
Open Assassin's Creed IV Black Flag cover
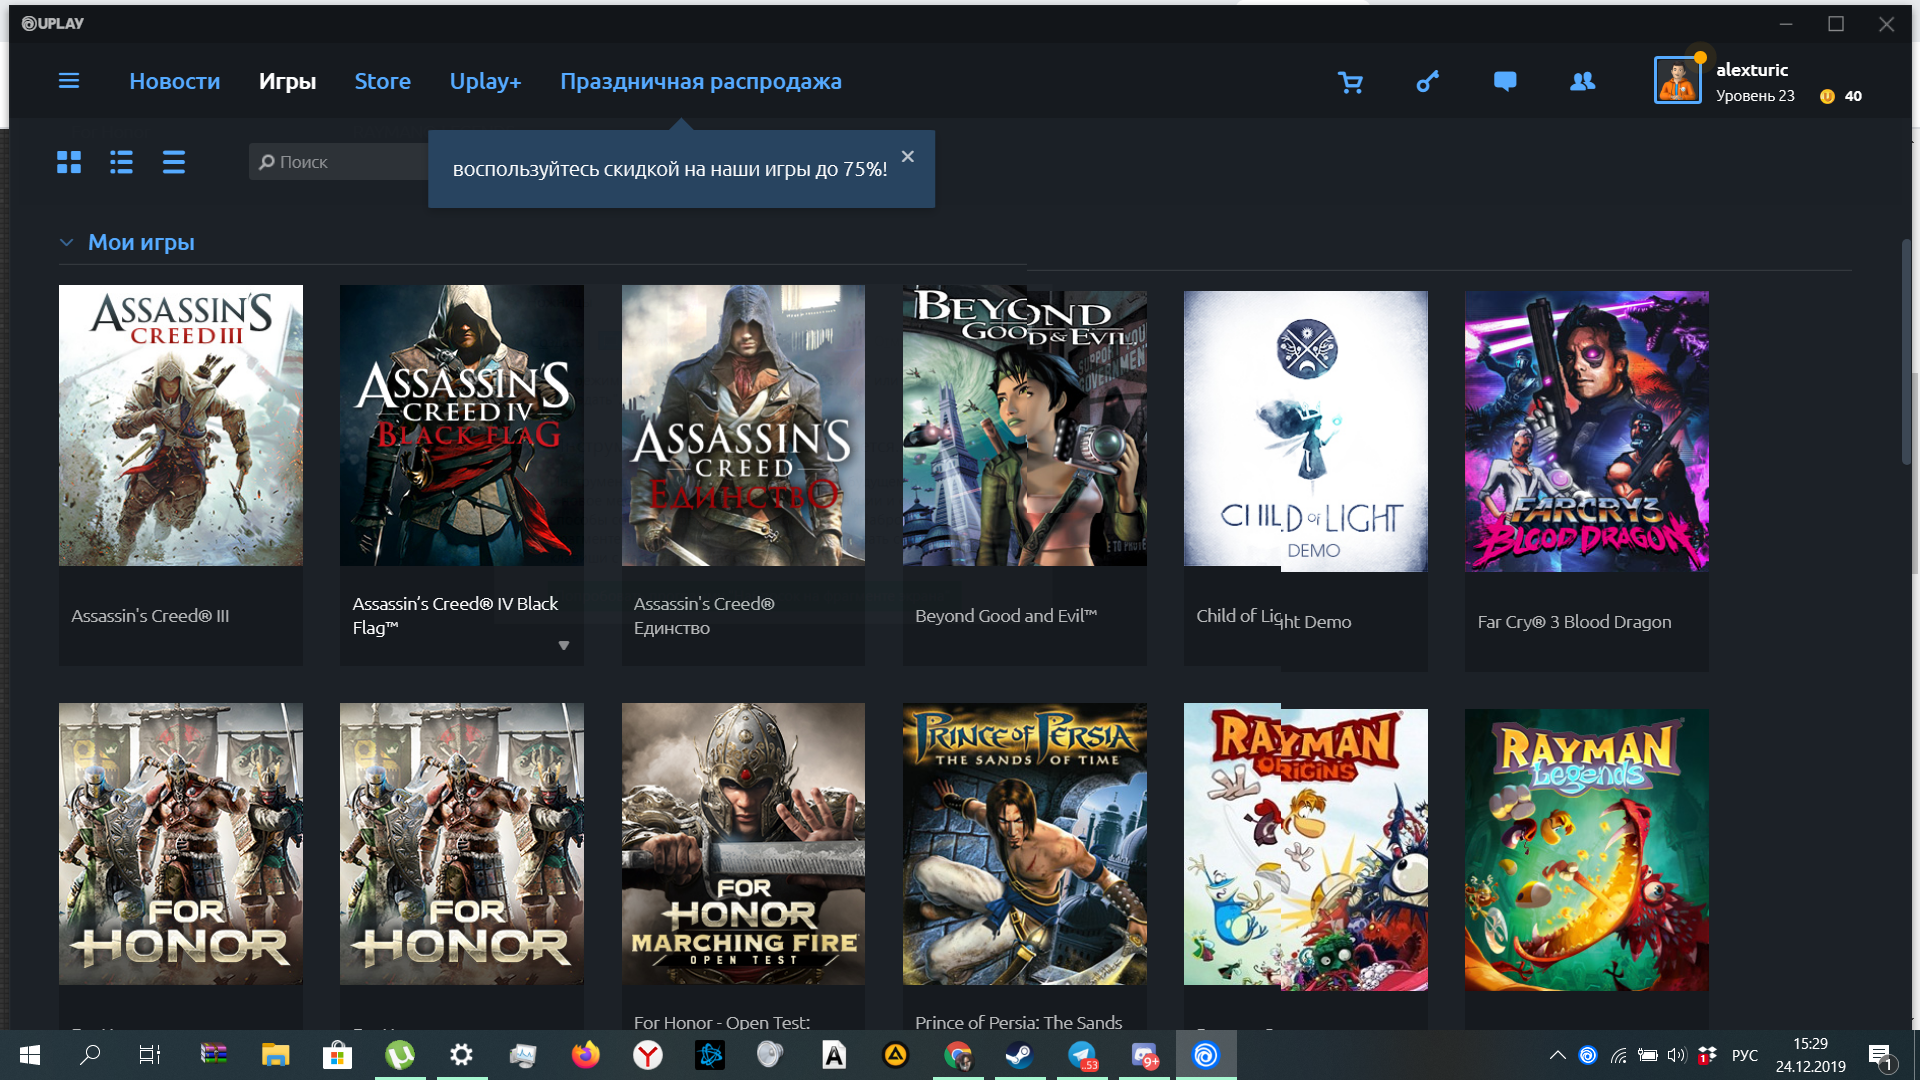coord(462,425)
